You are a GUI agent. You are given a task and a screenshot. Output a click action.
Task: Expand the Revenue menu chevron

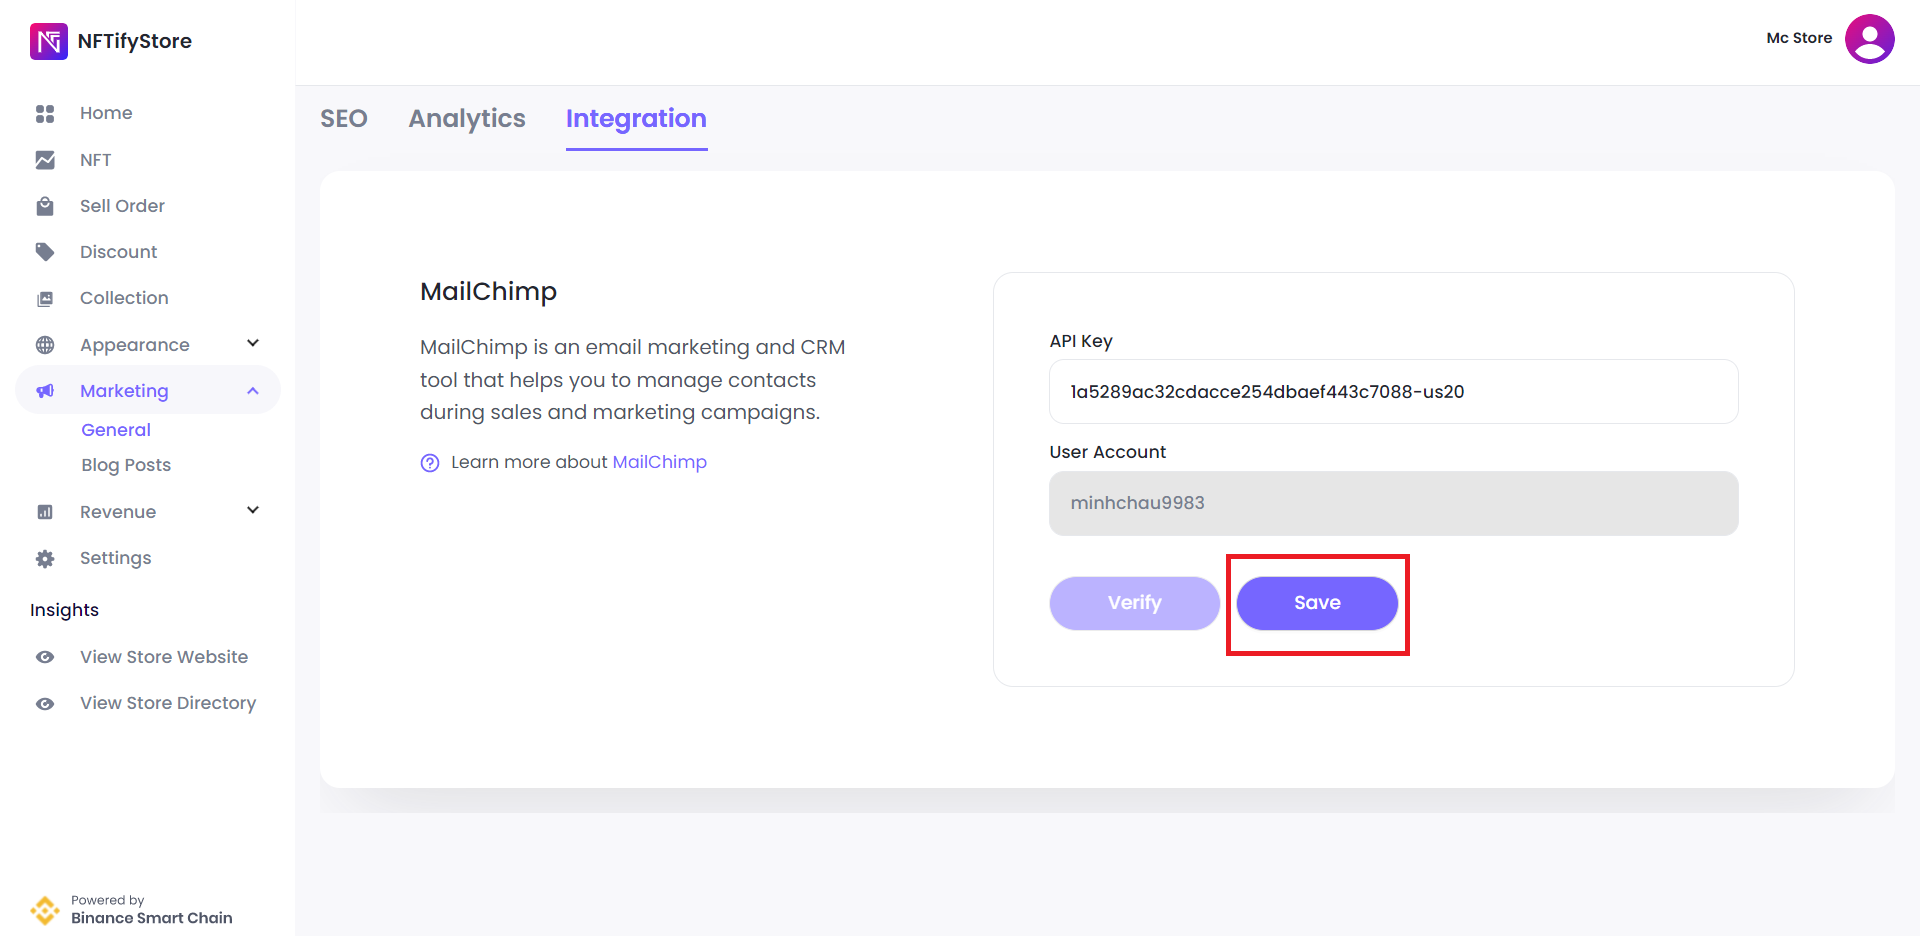pos(253,511)
